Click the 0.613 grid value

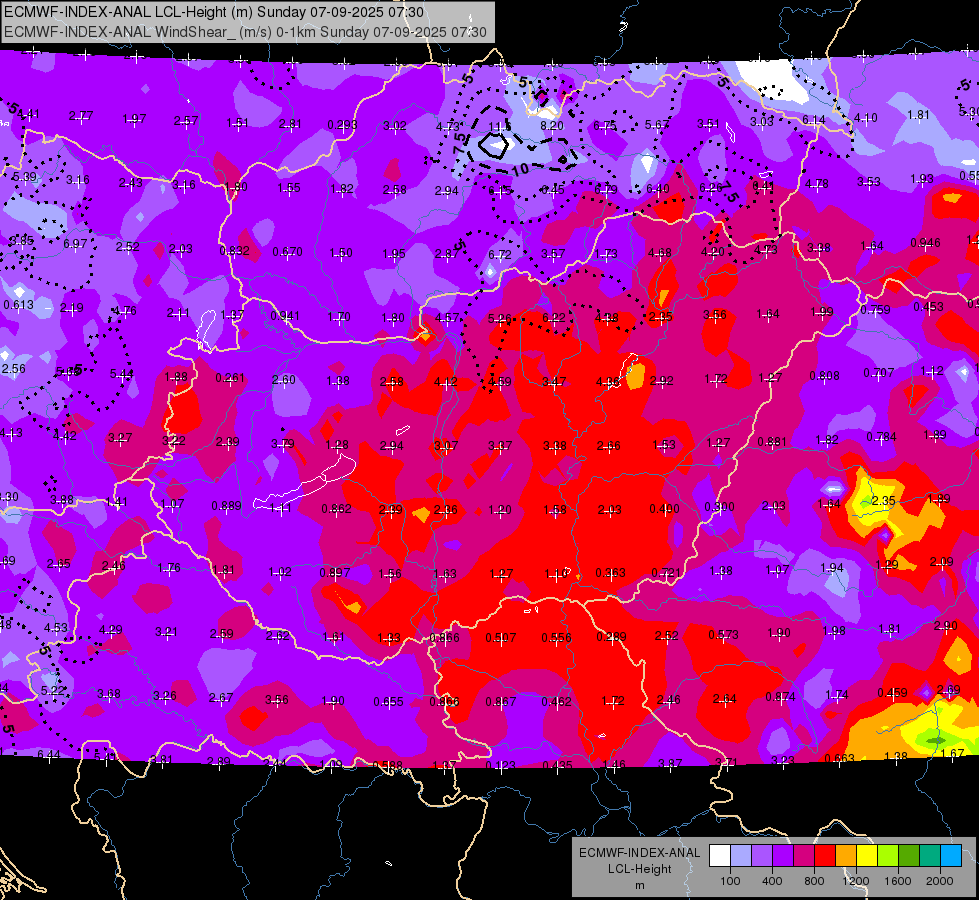pyautogui.click(x=19, y=305)
